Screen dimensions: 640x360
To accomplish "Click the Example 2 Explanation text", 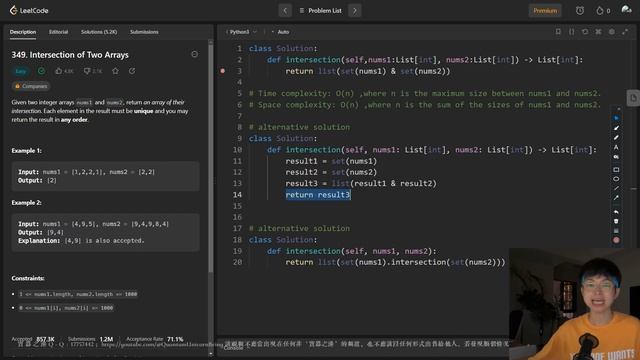I will coord(81,241).
